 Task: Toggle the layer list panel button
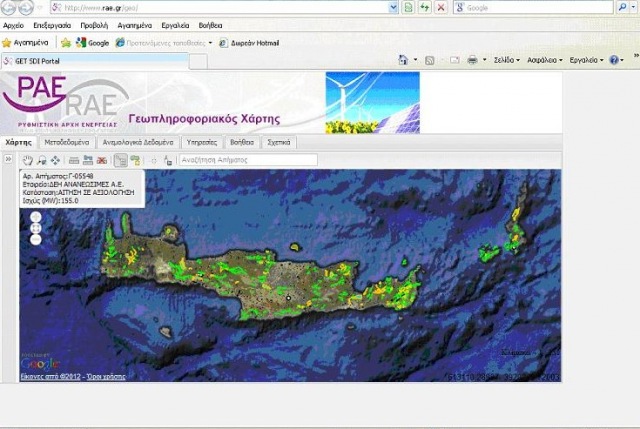coord(120,160)
